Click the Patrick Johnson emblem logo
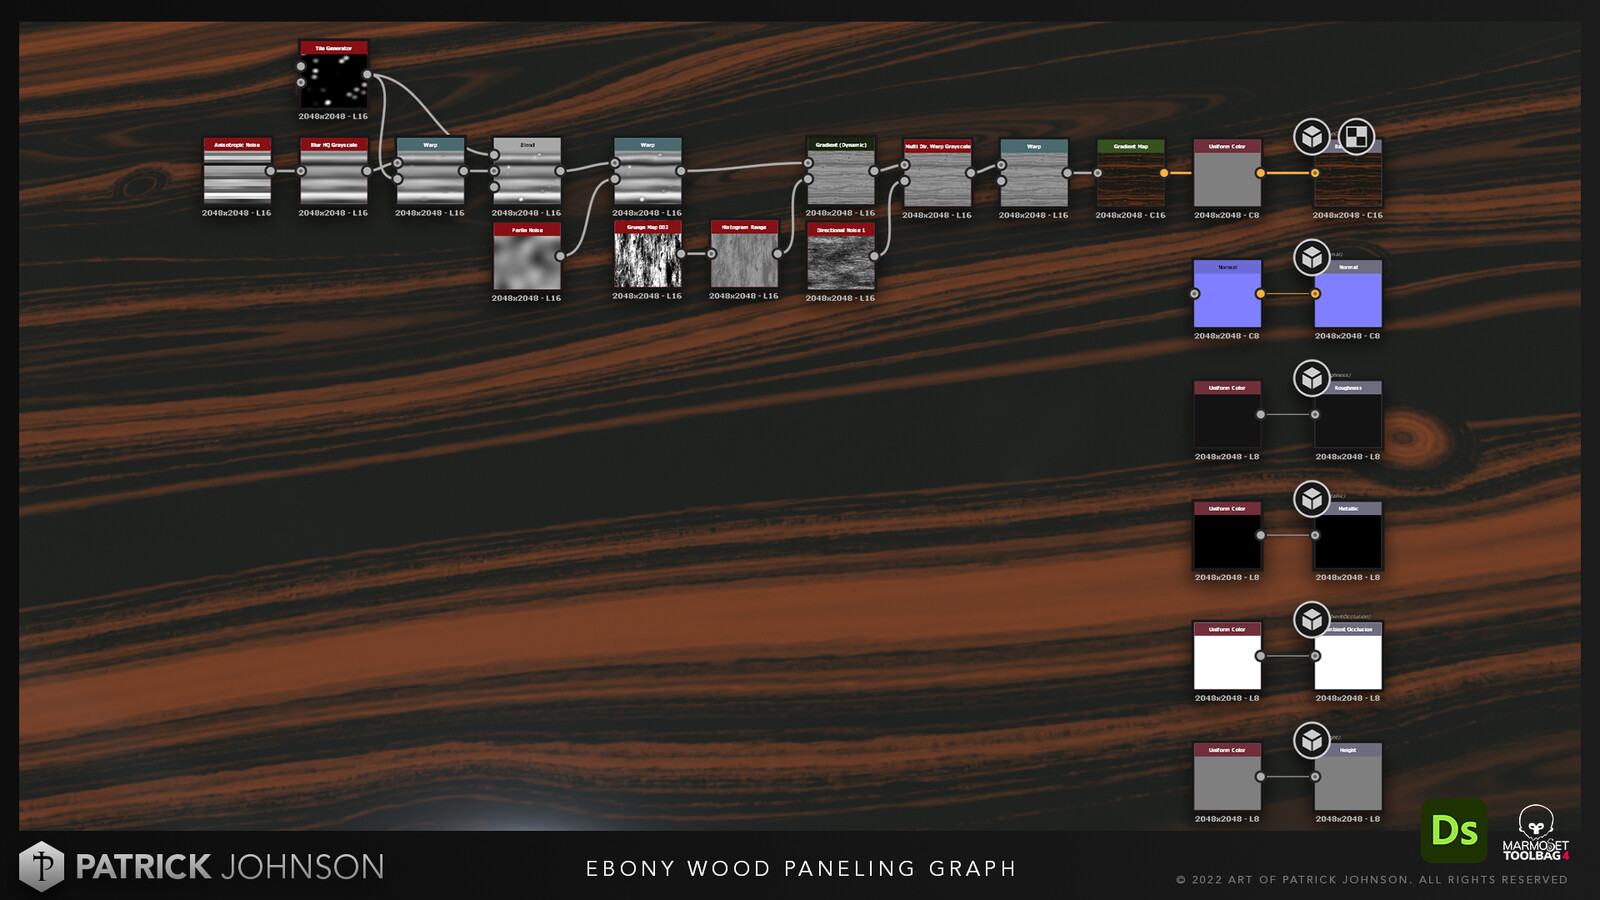 [x=41, y=866]
